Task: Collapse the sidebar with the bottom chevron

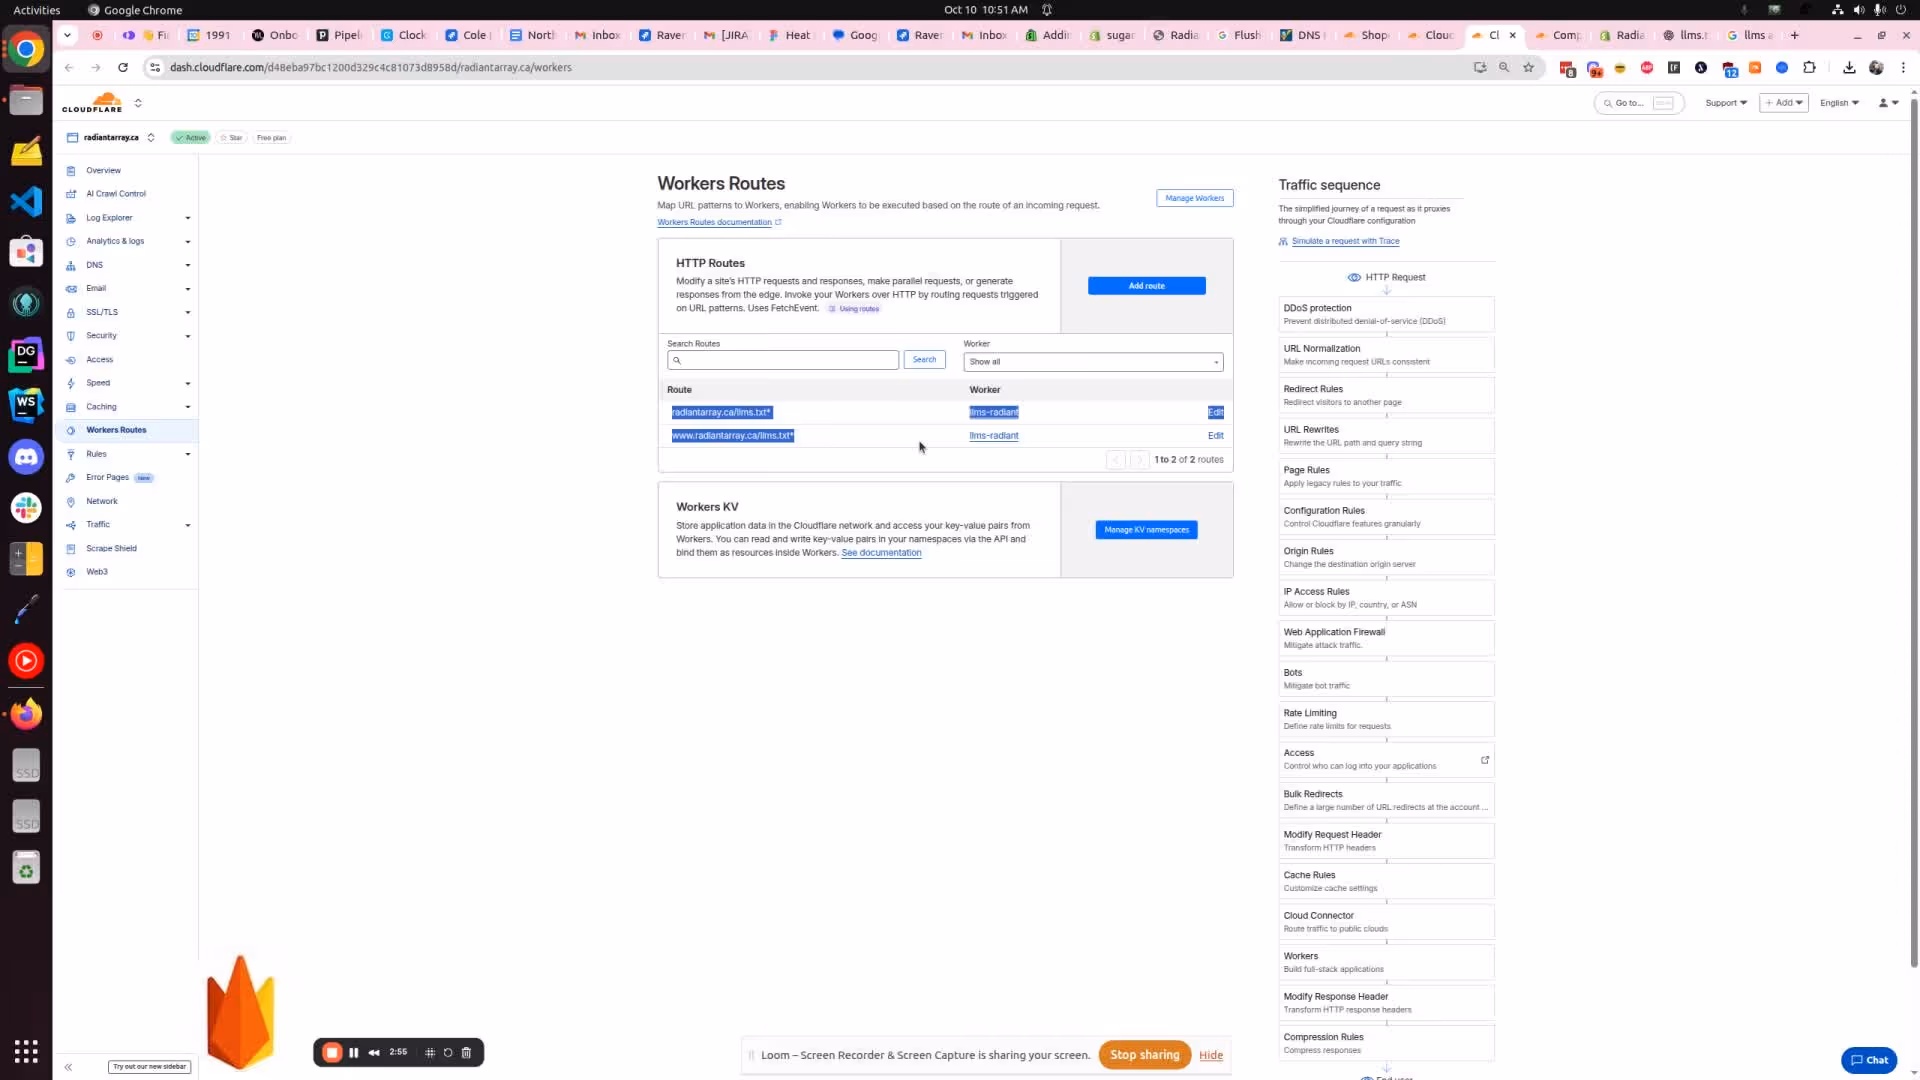Action: click(68, 1067)
